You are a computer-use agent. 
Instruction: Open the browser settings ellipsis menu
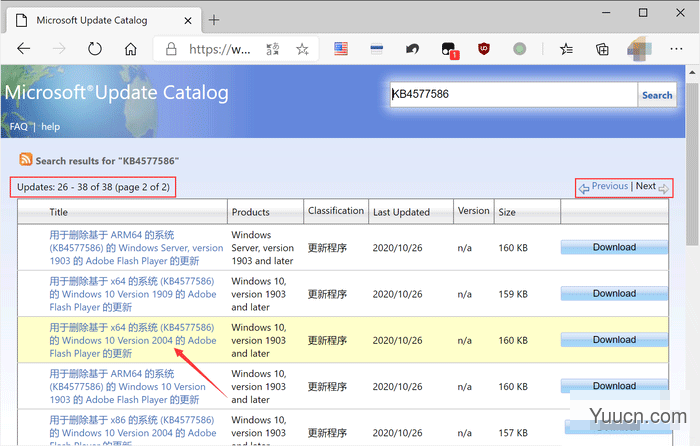676,49
